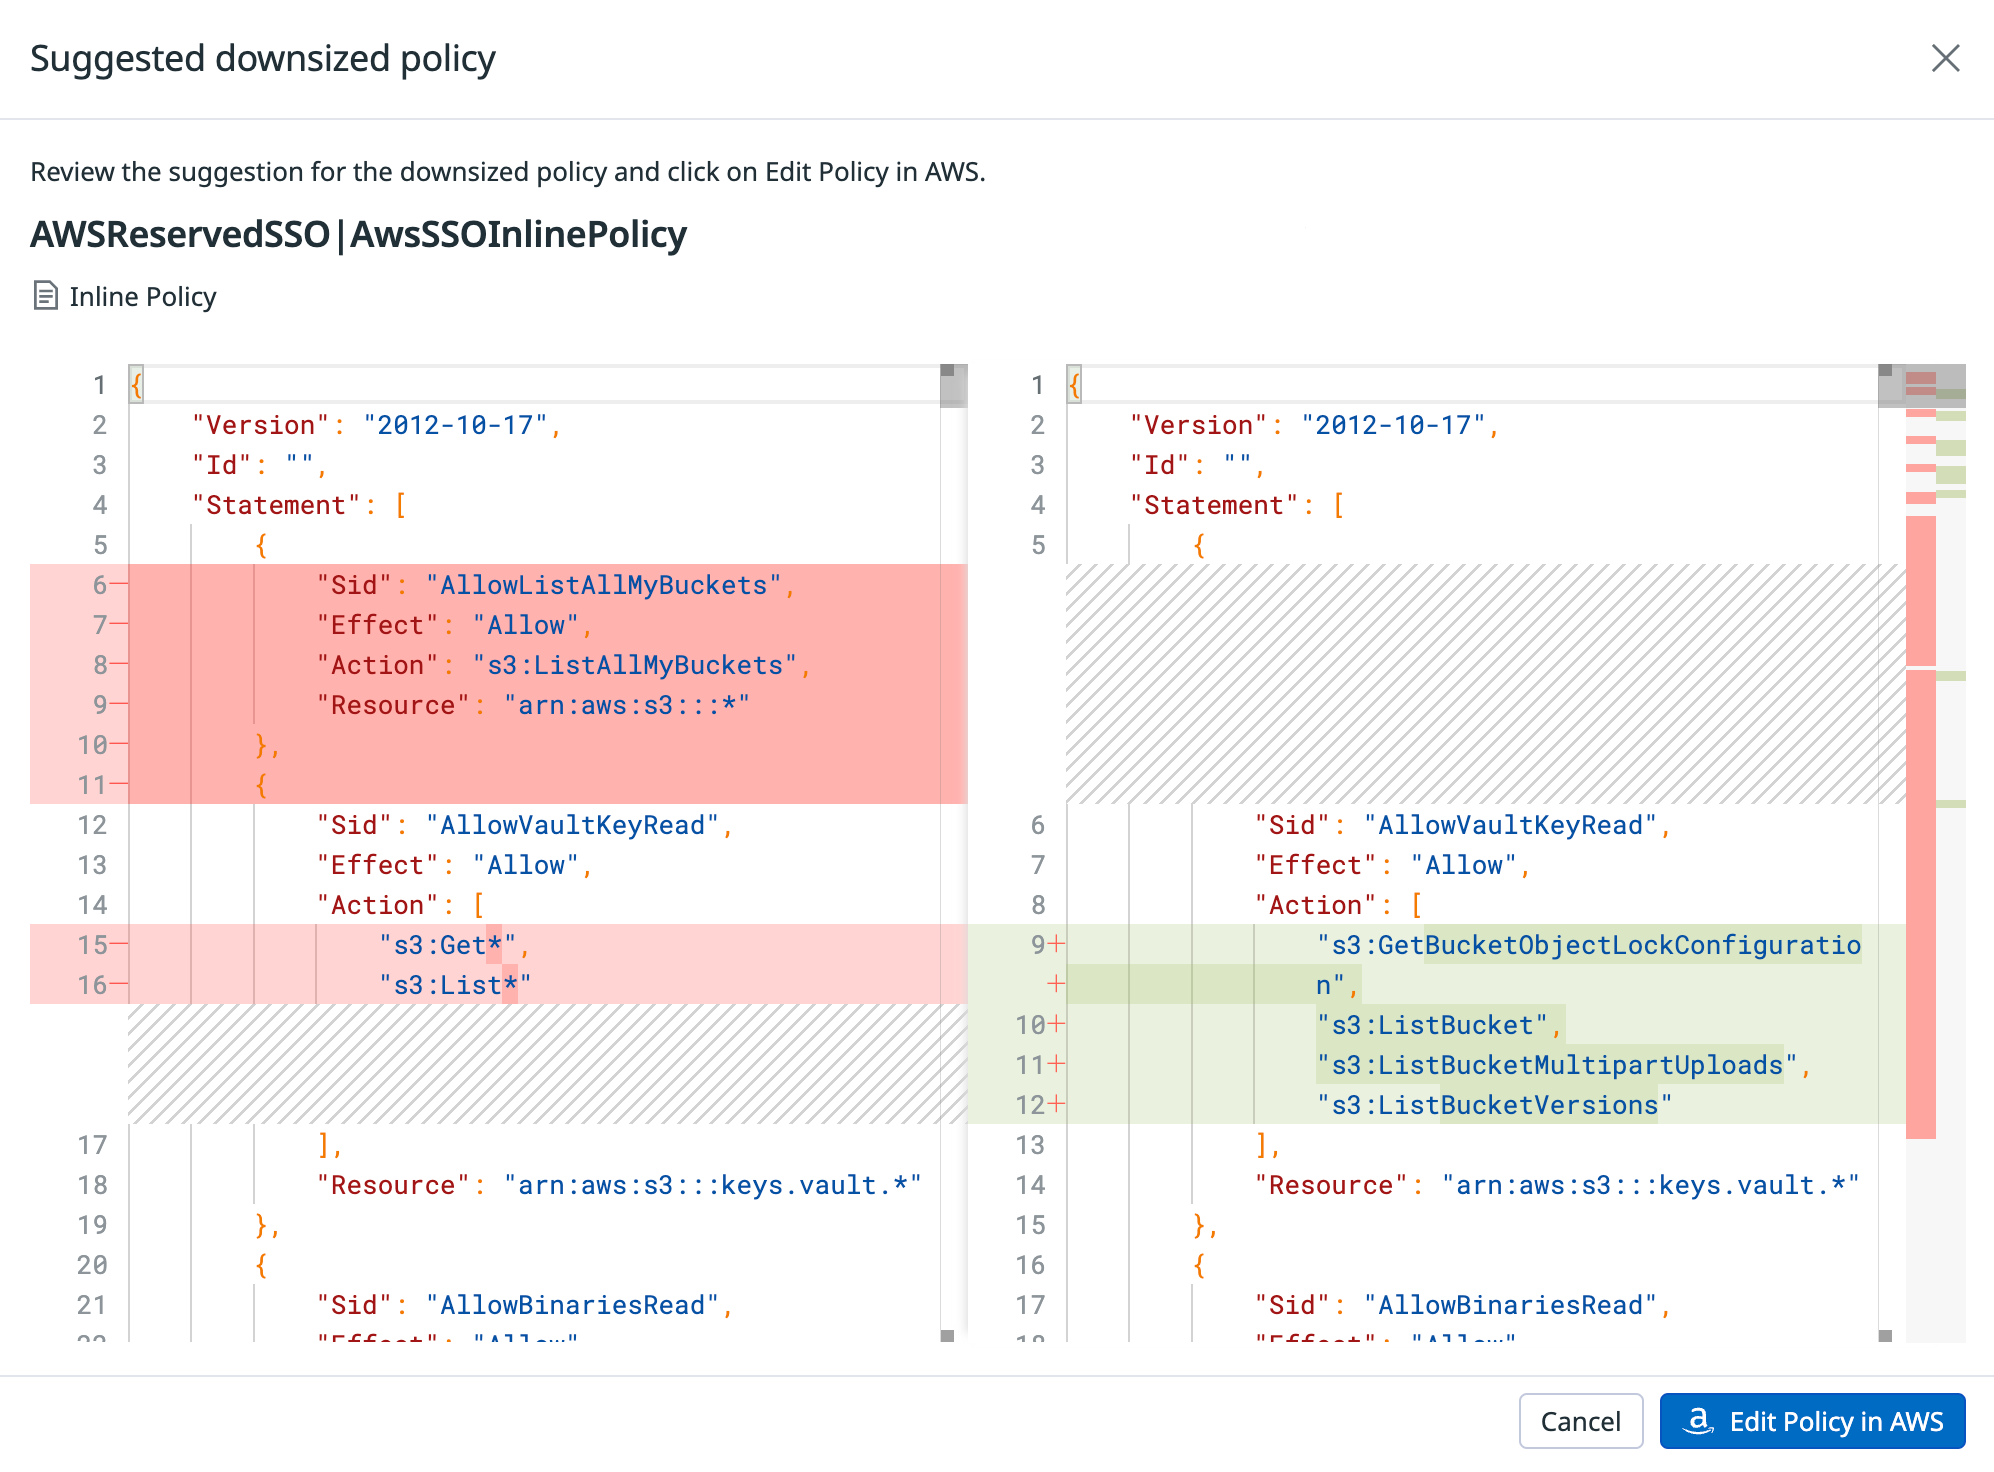Image resolution: width=1994 pixels, height=1472 pixels.
Task: Click the Inline Policy document icon
Action: click(45, 296)
